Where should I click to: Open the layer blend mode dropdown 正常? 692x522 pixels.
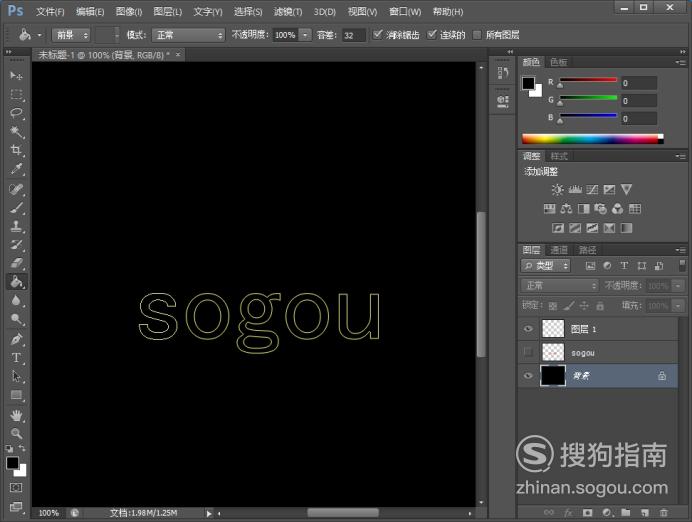pyautogui.click(x=560, y=285)
